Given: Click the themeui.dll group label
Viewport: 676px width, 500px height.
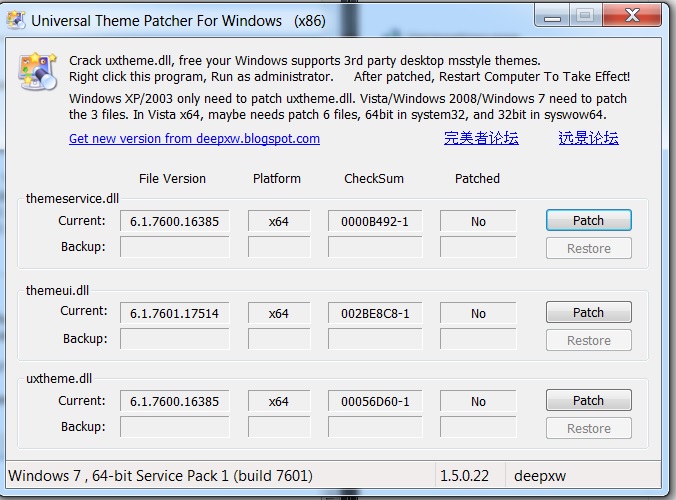Looking at the screenshot, I should tap(57, 290).
